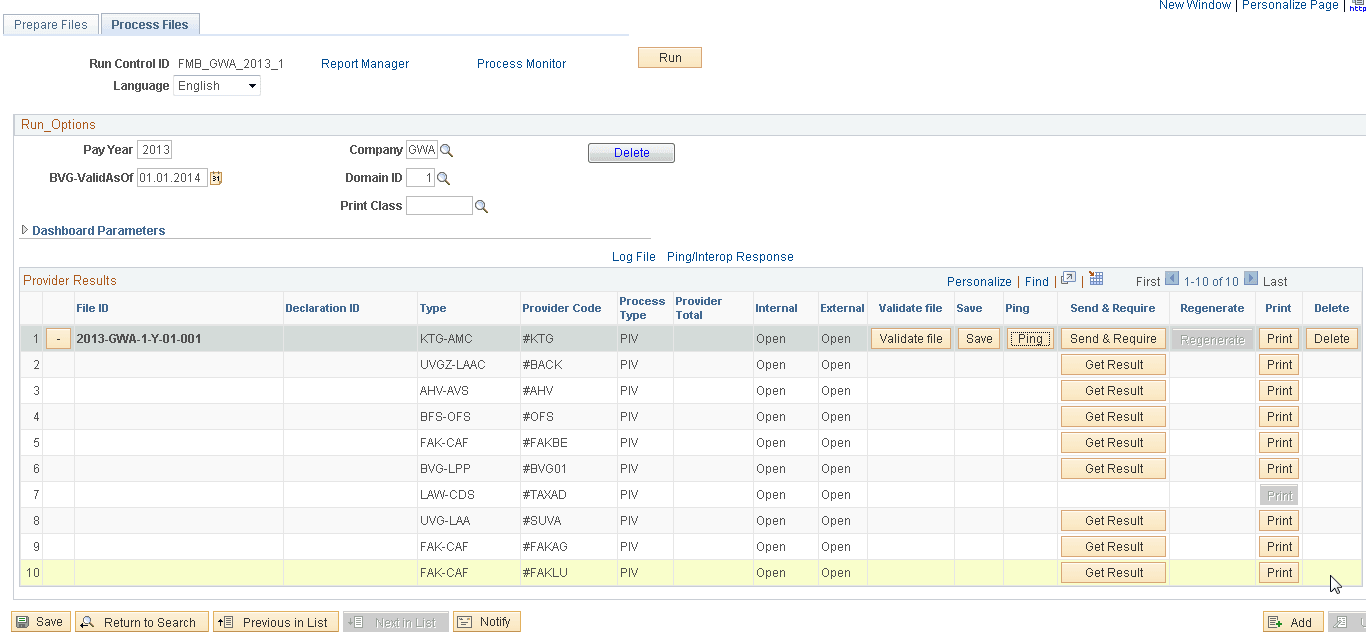Click the Print Class input field

(439, 206)
